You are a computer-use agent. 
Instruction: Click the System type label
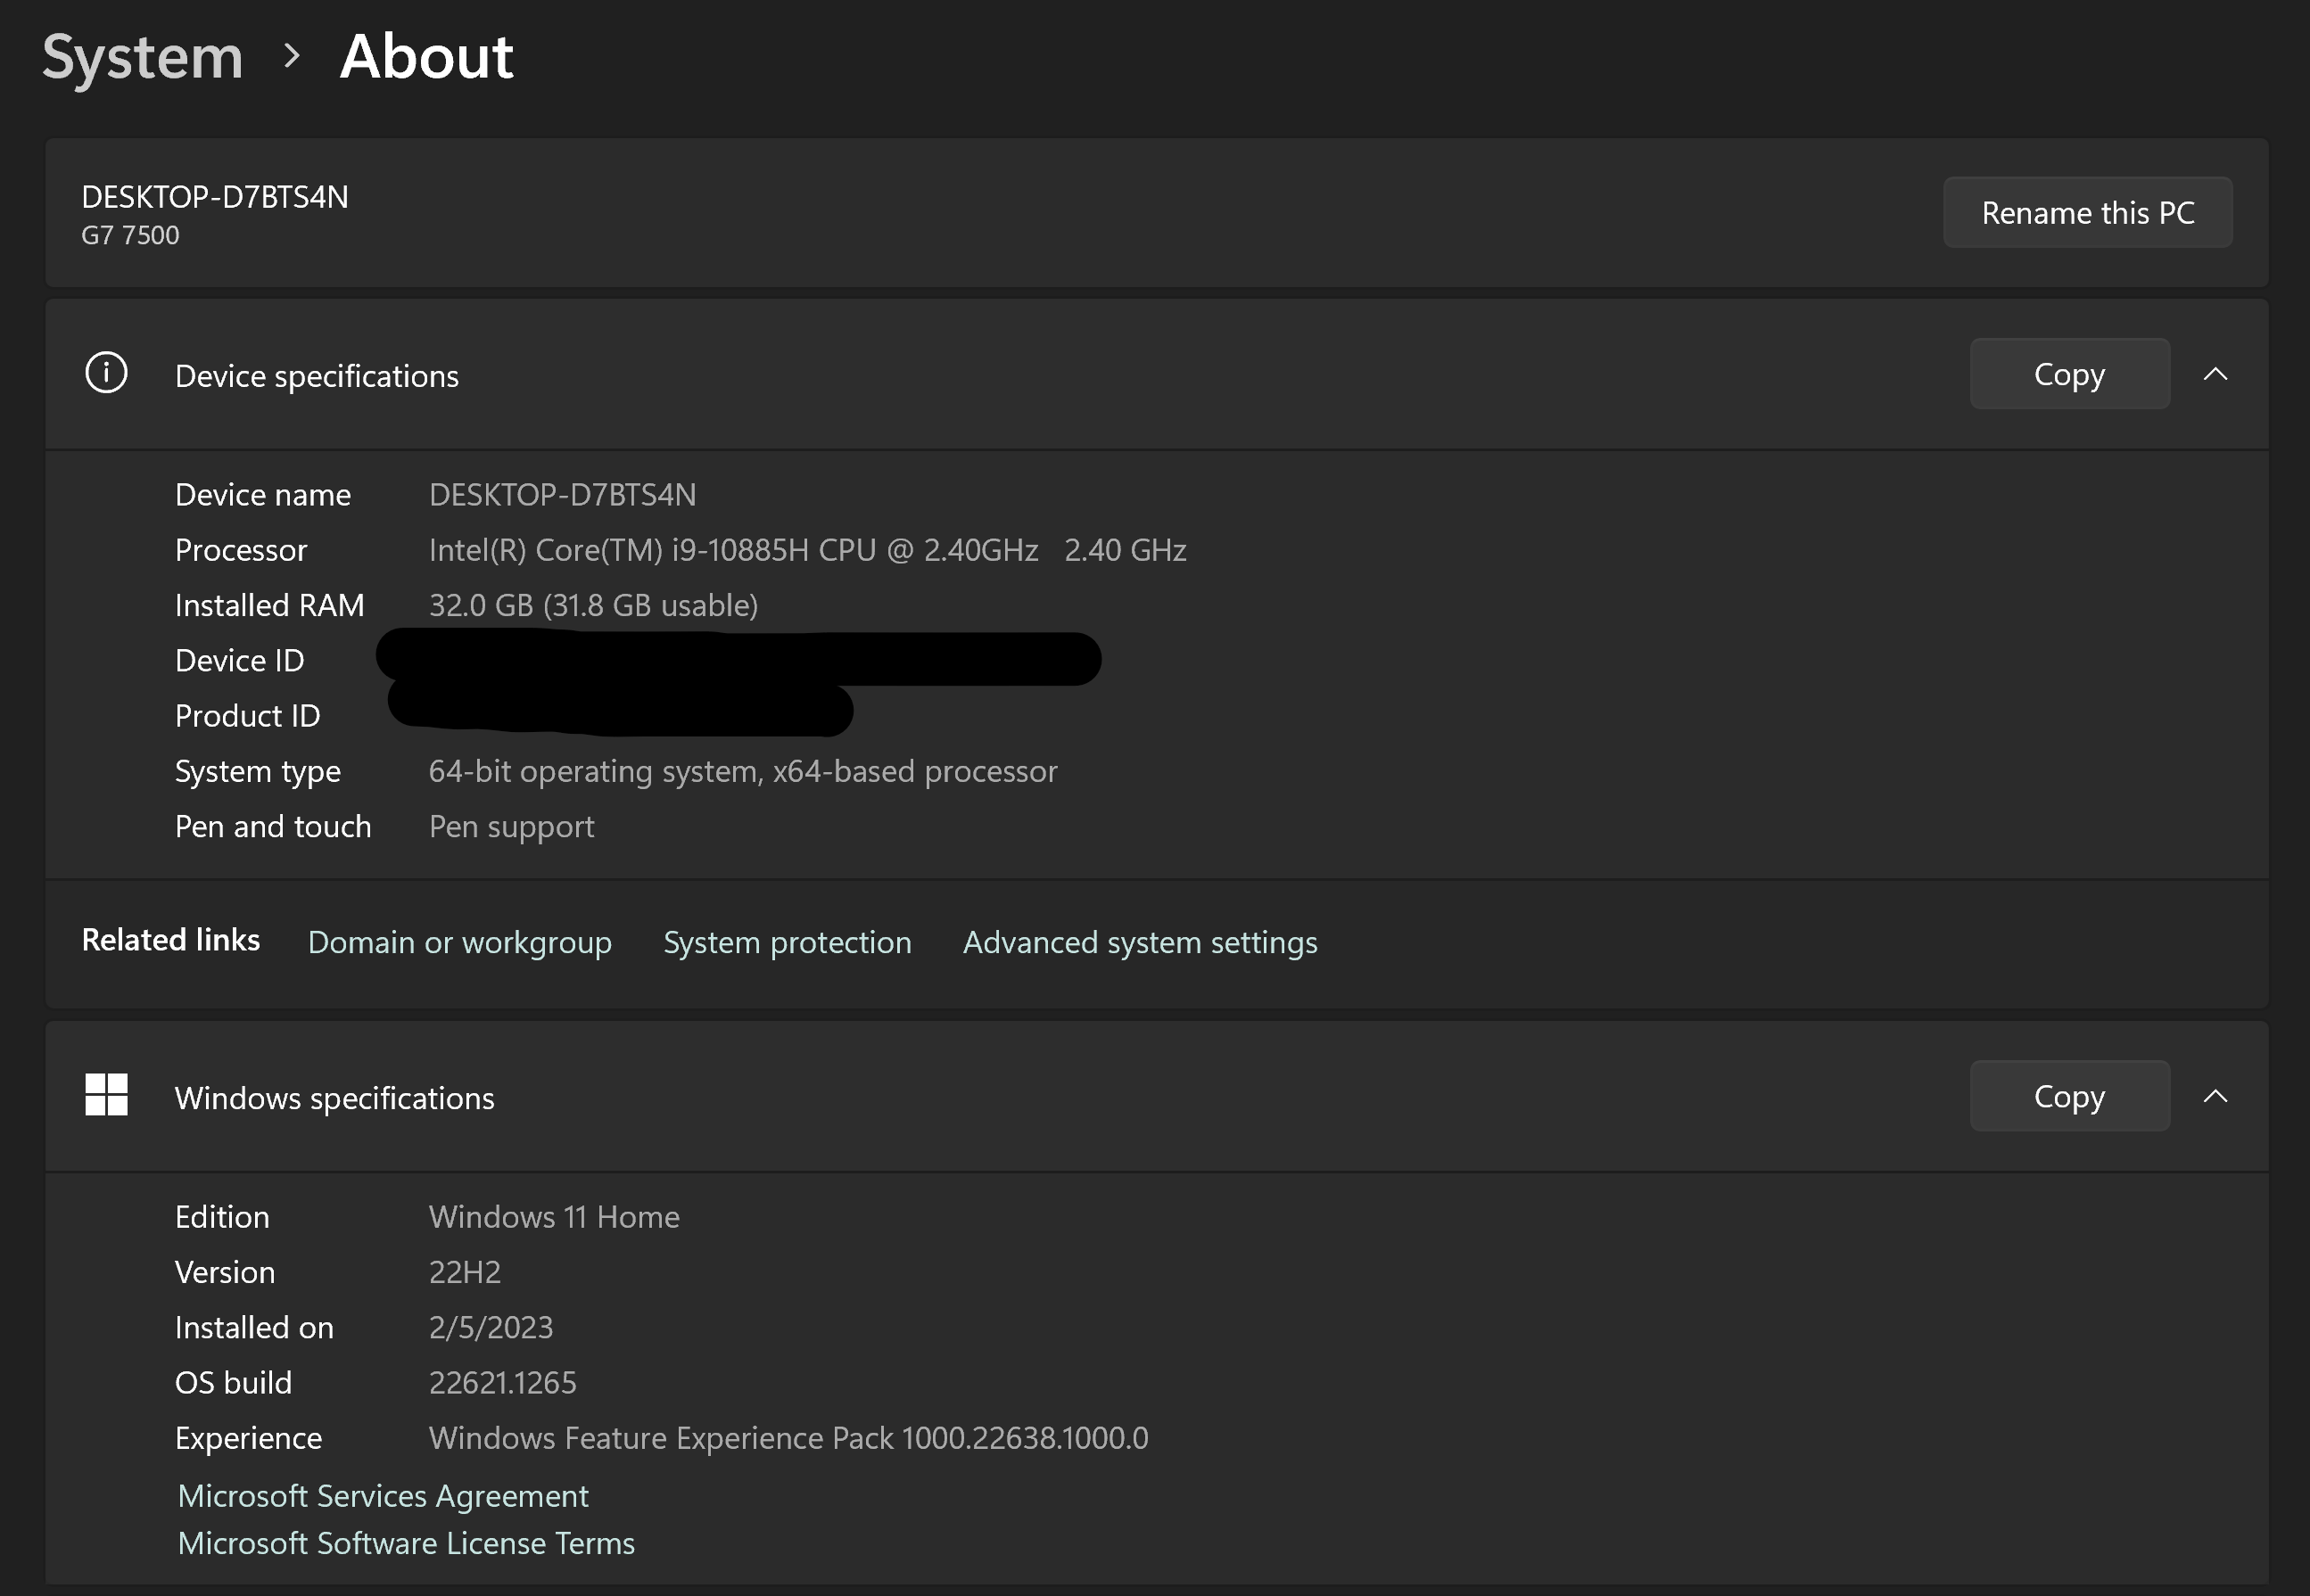point(258,772)
